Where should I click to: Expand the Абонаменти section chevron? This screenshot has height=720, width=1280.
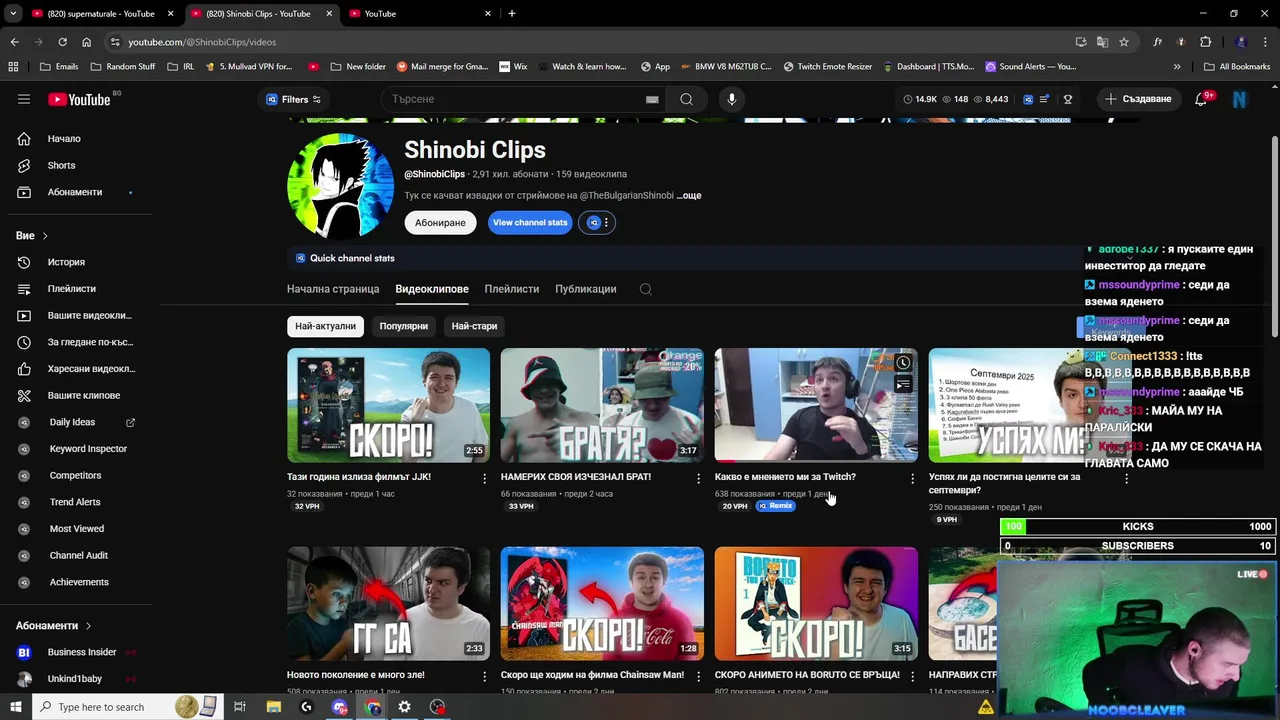88,626
